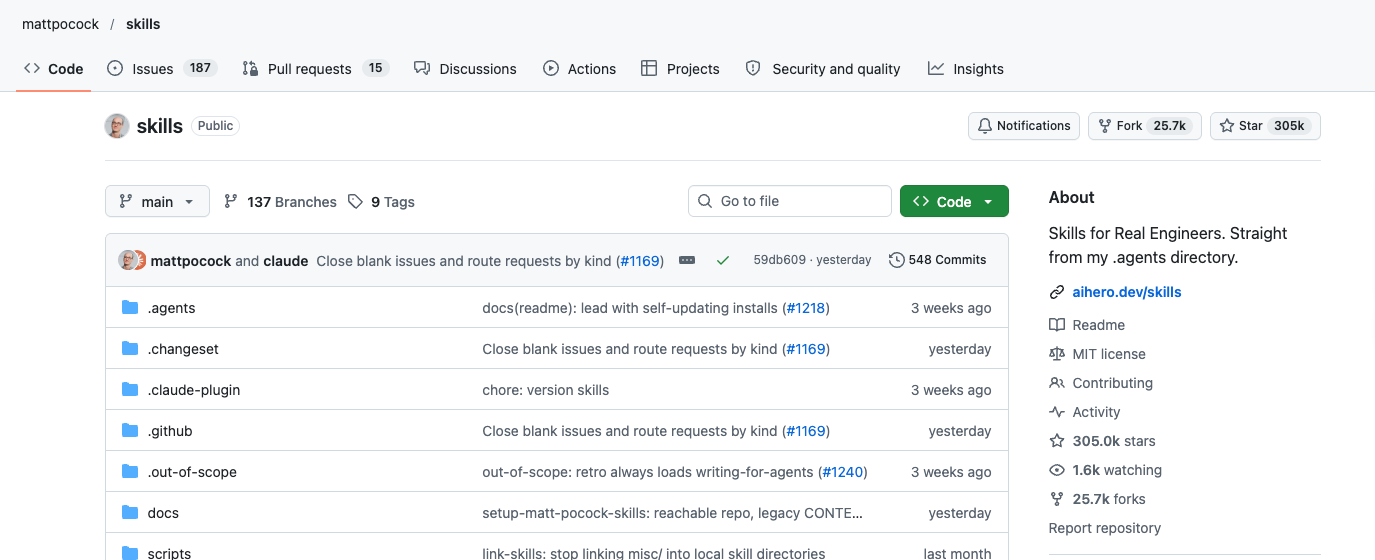Open the aihero.dev/skills website link
The image size is (1375, 560).
pos(1127,292)
